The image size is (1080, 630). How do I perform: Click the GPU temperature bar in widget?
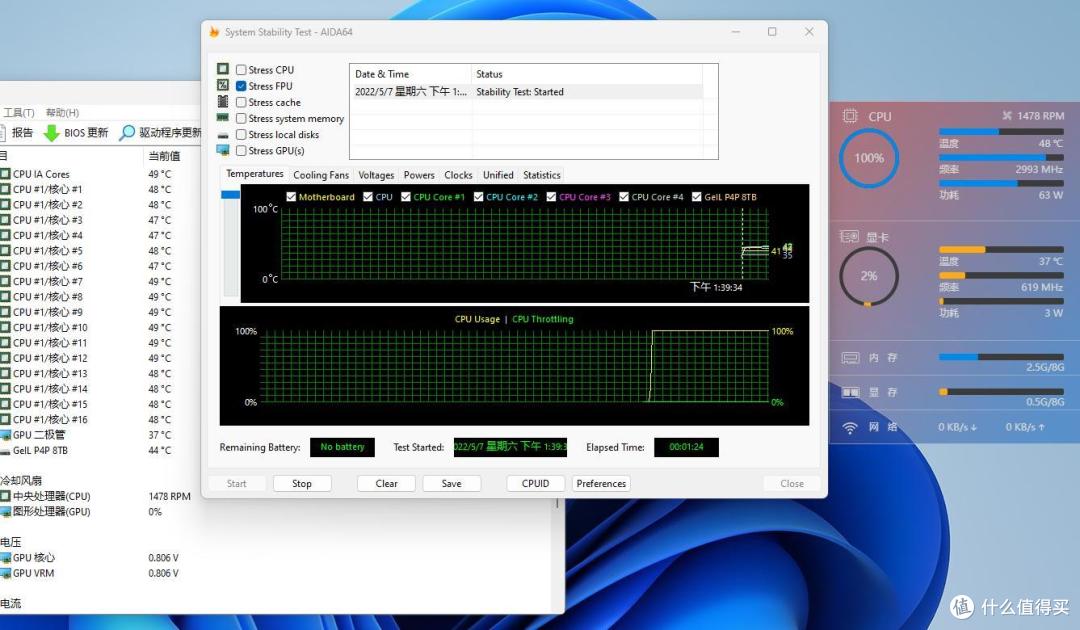pyautogui.click(x=1001, y=249)
